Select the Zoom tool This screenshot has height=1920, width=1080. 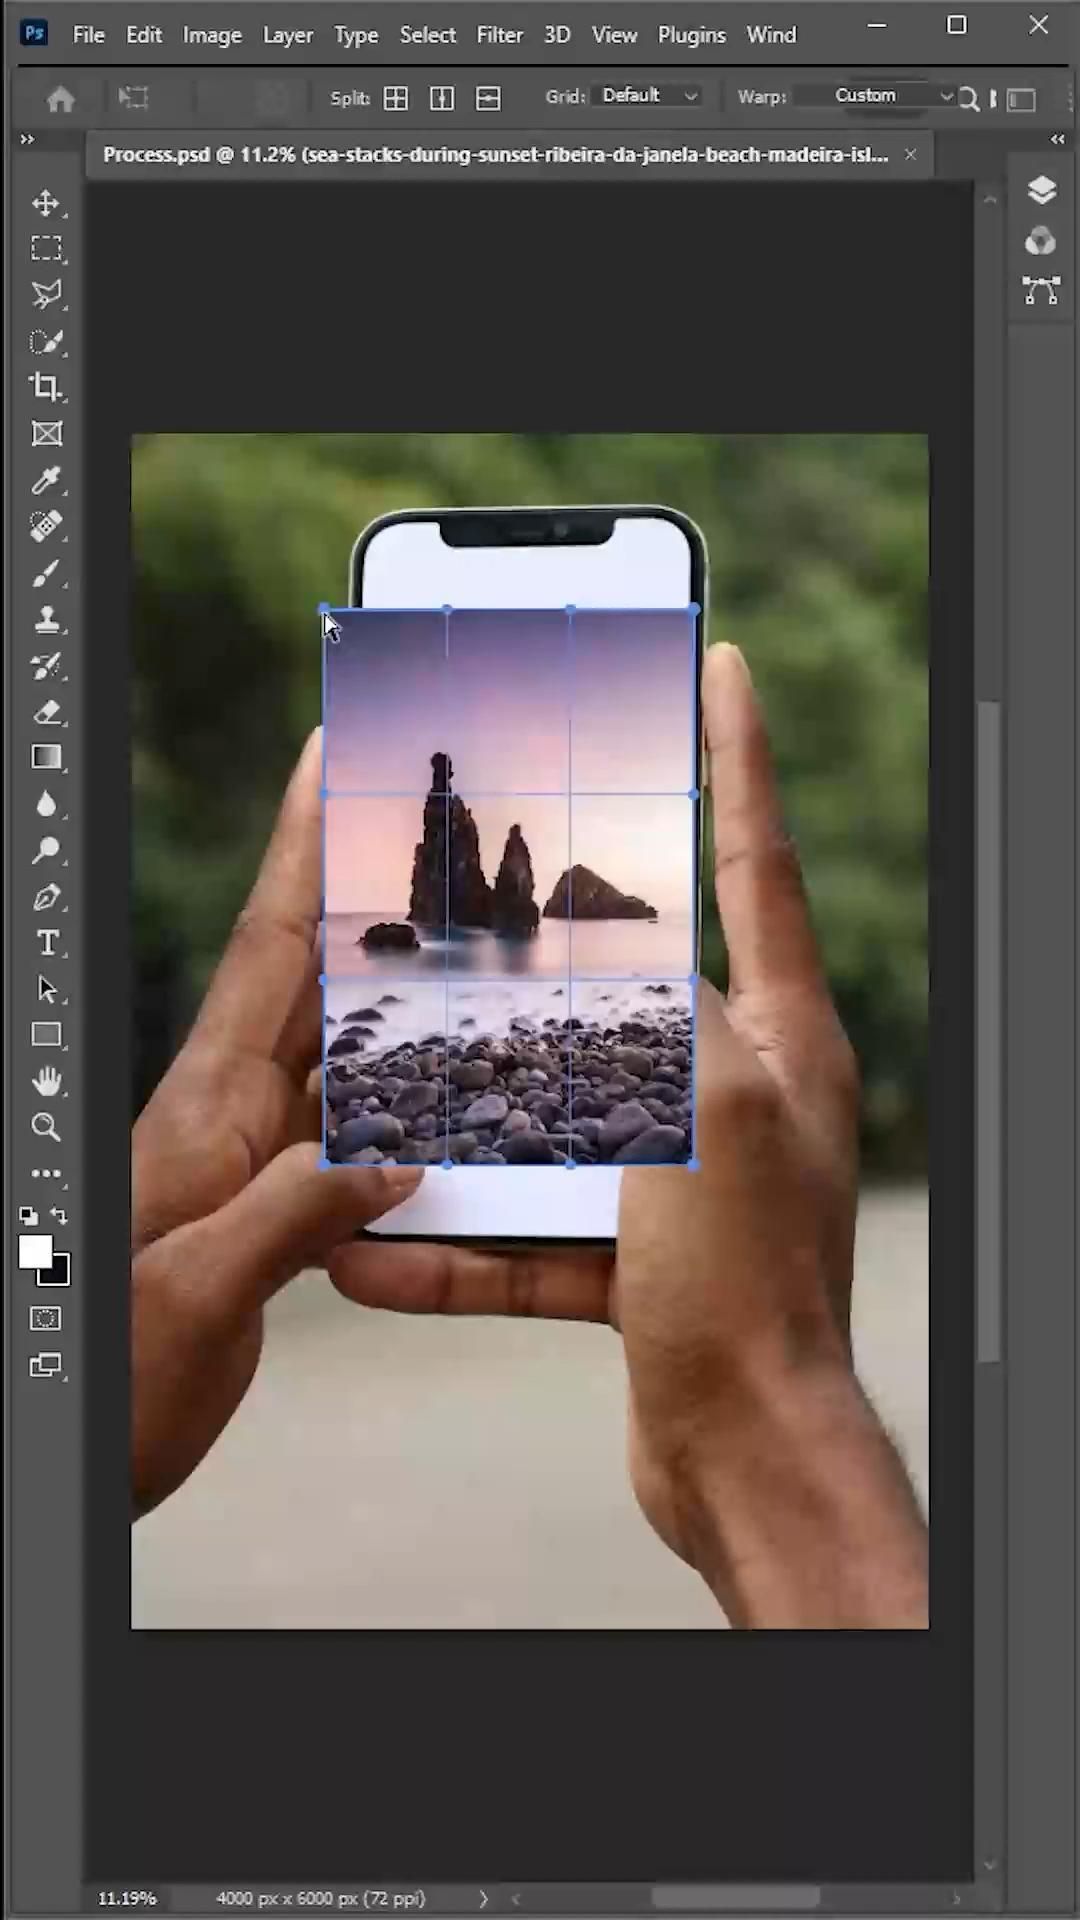46,1127
